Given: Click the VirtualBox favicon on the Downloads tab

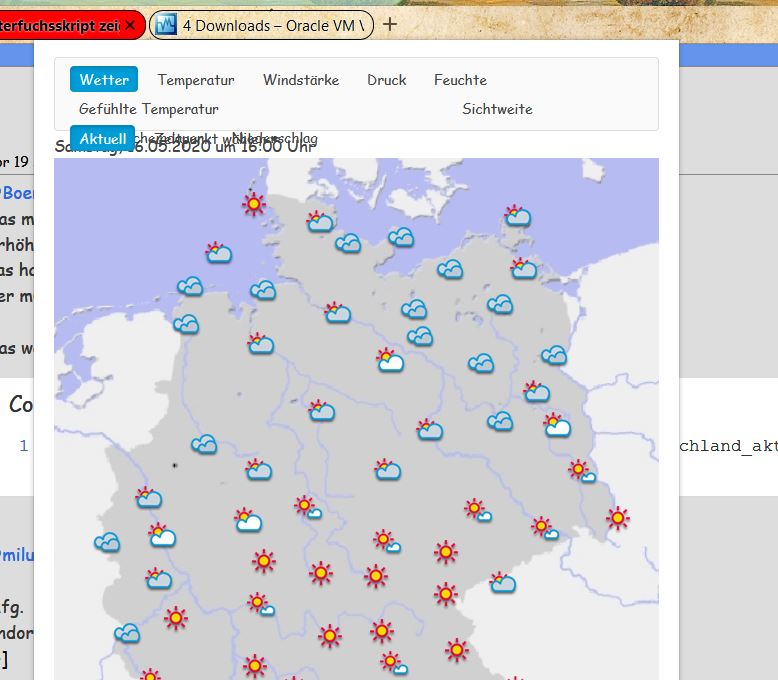Looking at the screenshot, I should point(167,25).
